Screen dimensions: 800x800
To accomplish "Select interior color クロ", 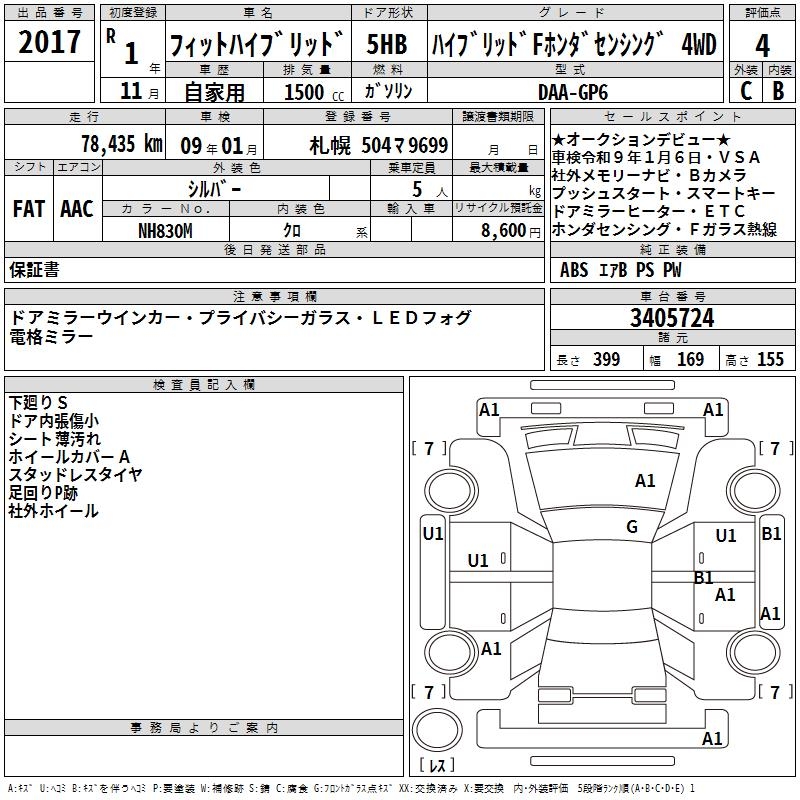I will (x=292, y=231).
